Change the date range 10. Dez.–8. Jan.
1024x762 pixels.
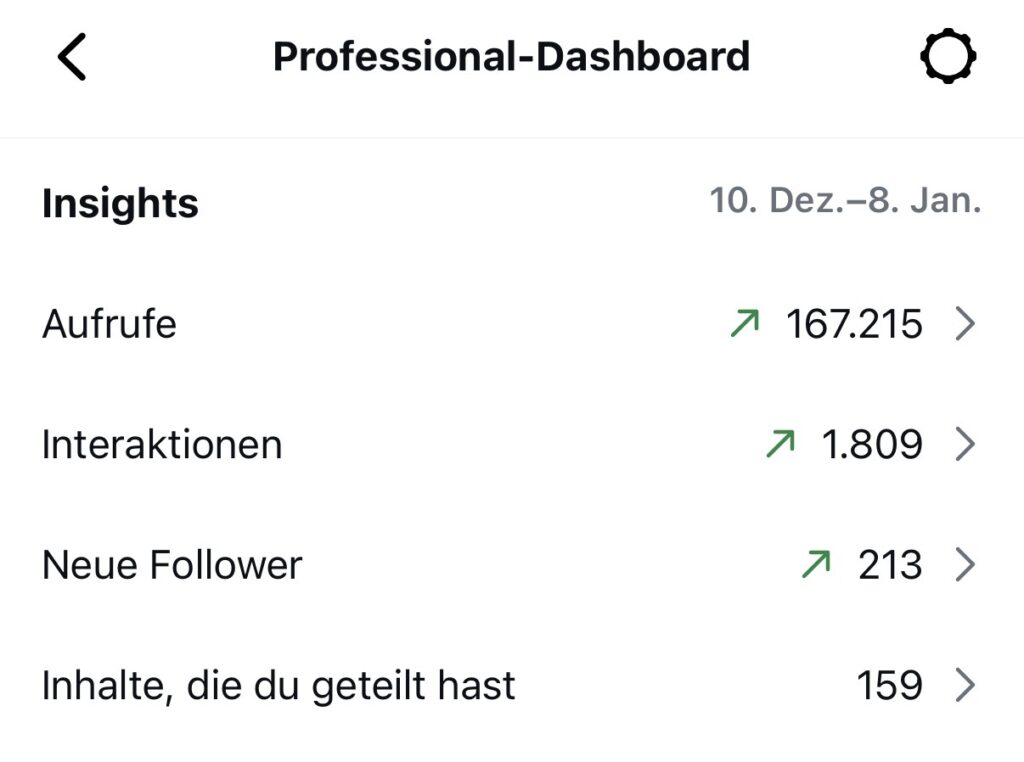[845, 200]
